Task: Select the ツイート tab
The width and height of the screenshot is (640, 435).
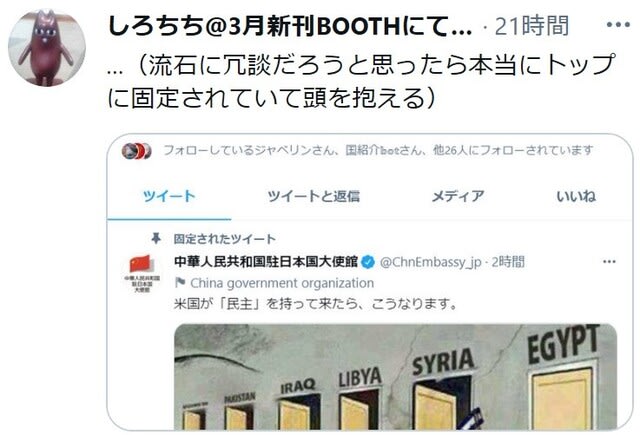Action: point(169,196)
